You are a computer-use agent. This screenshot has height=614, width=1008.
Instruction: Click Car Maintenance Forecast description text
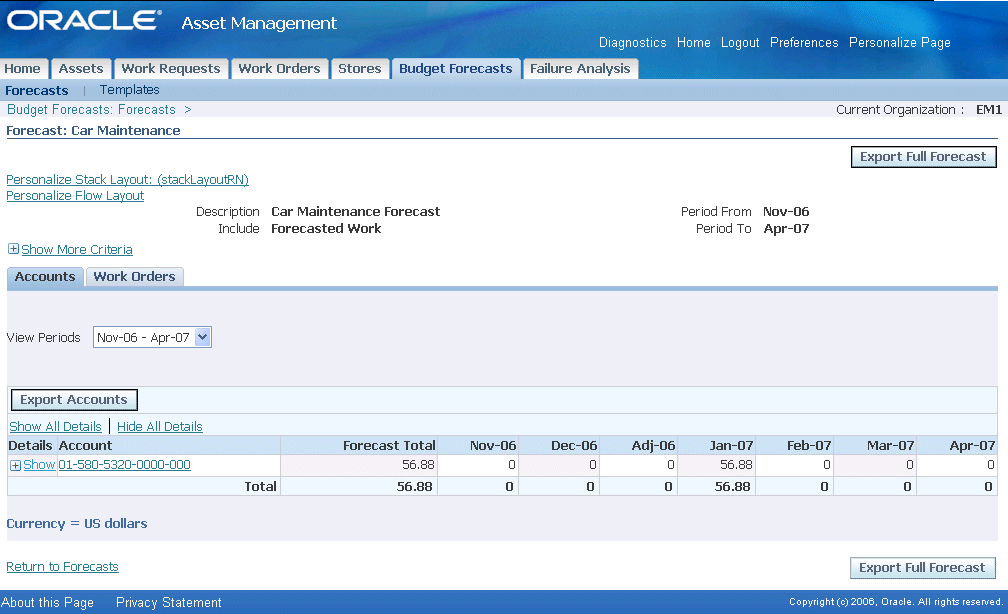tap(356, 212)
